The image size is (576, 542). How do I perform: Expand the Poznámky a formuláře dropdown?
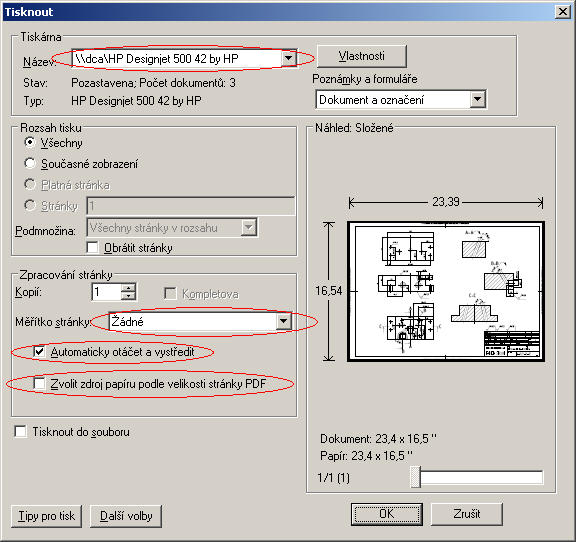click(477, 99)
